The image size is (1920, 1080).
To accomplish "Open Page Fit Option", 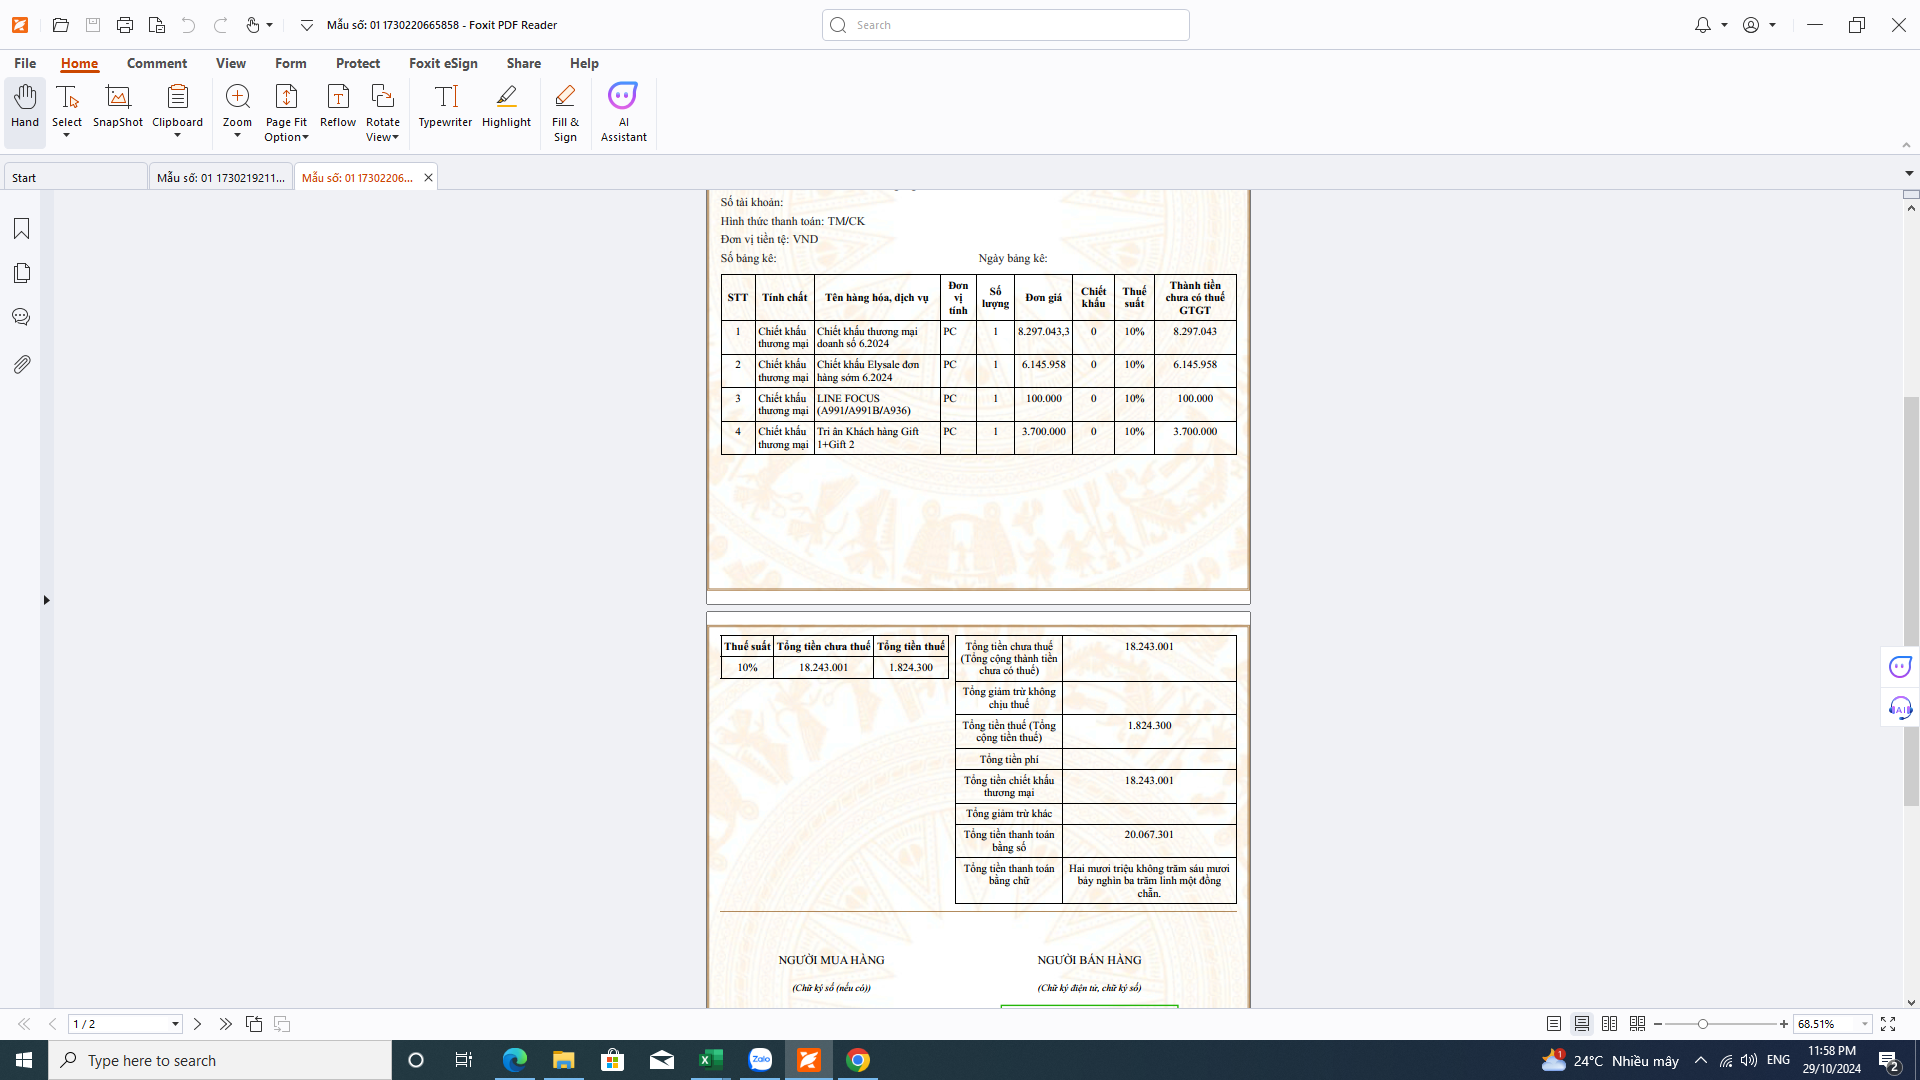I will [x=286, y=112].
